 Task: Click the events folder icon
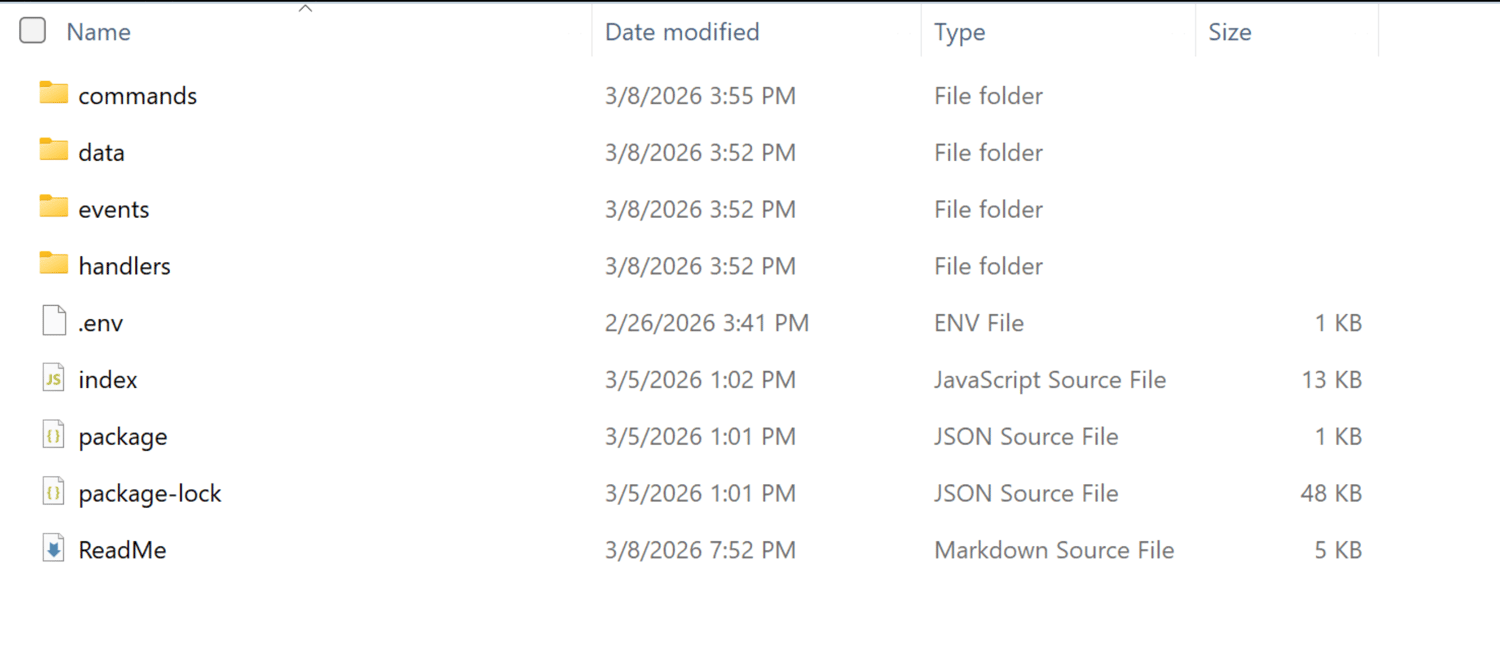54,208
